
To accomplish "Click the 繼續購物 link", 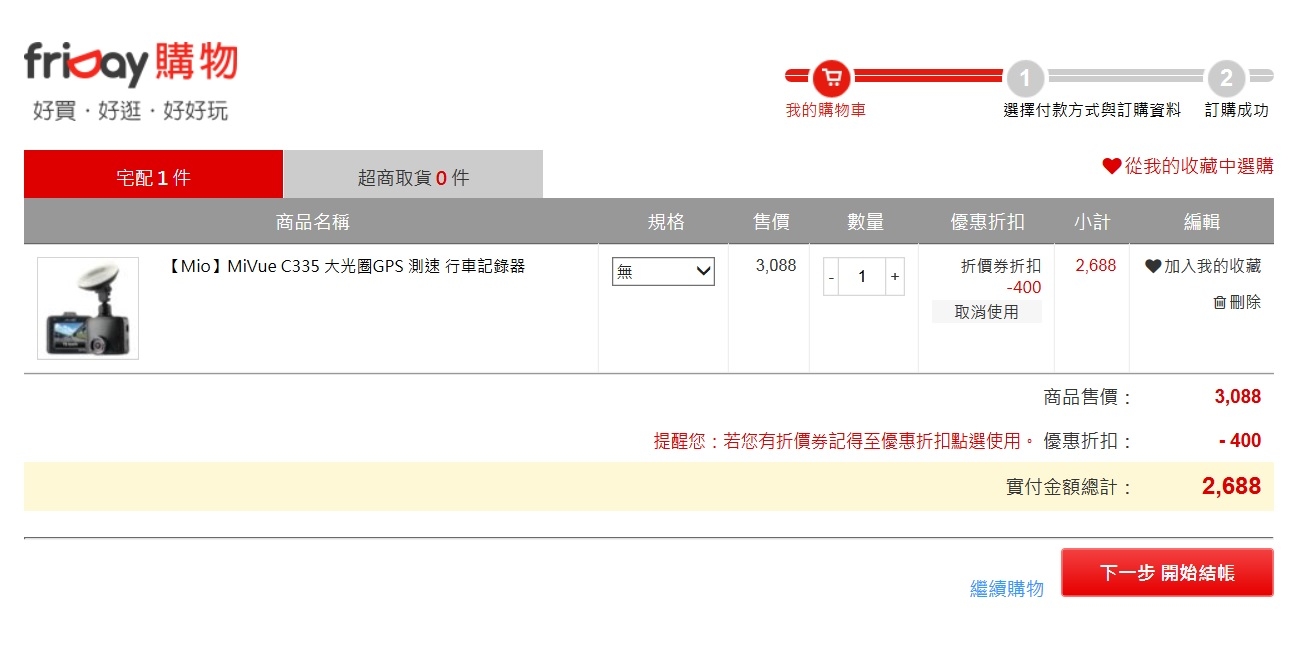I will [x=1007, y=589].
